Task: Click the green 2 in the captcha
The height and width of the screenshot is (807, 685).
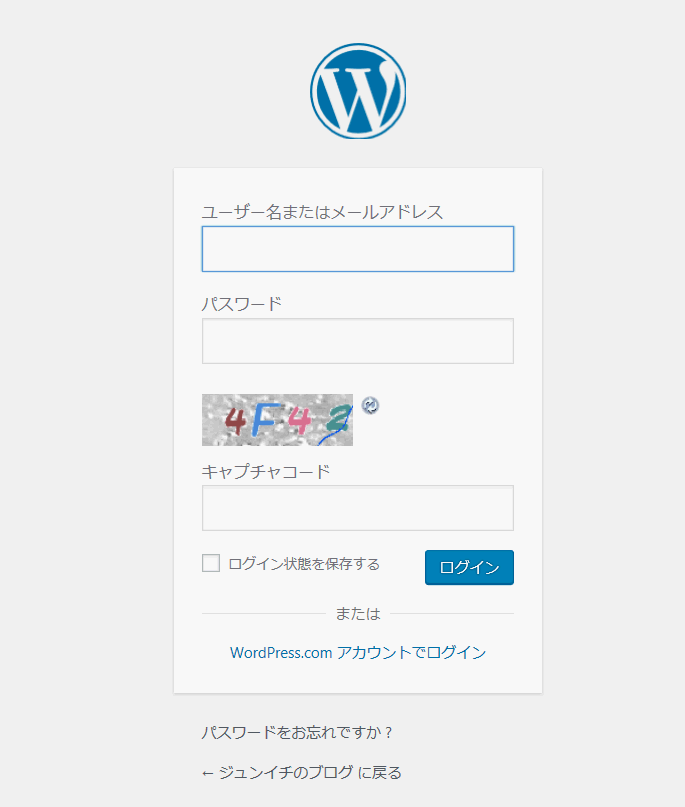Action: coord(338,418)
